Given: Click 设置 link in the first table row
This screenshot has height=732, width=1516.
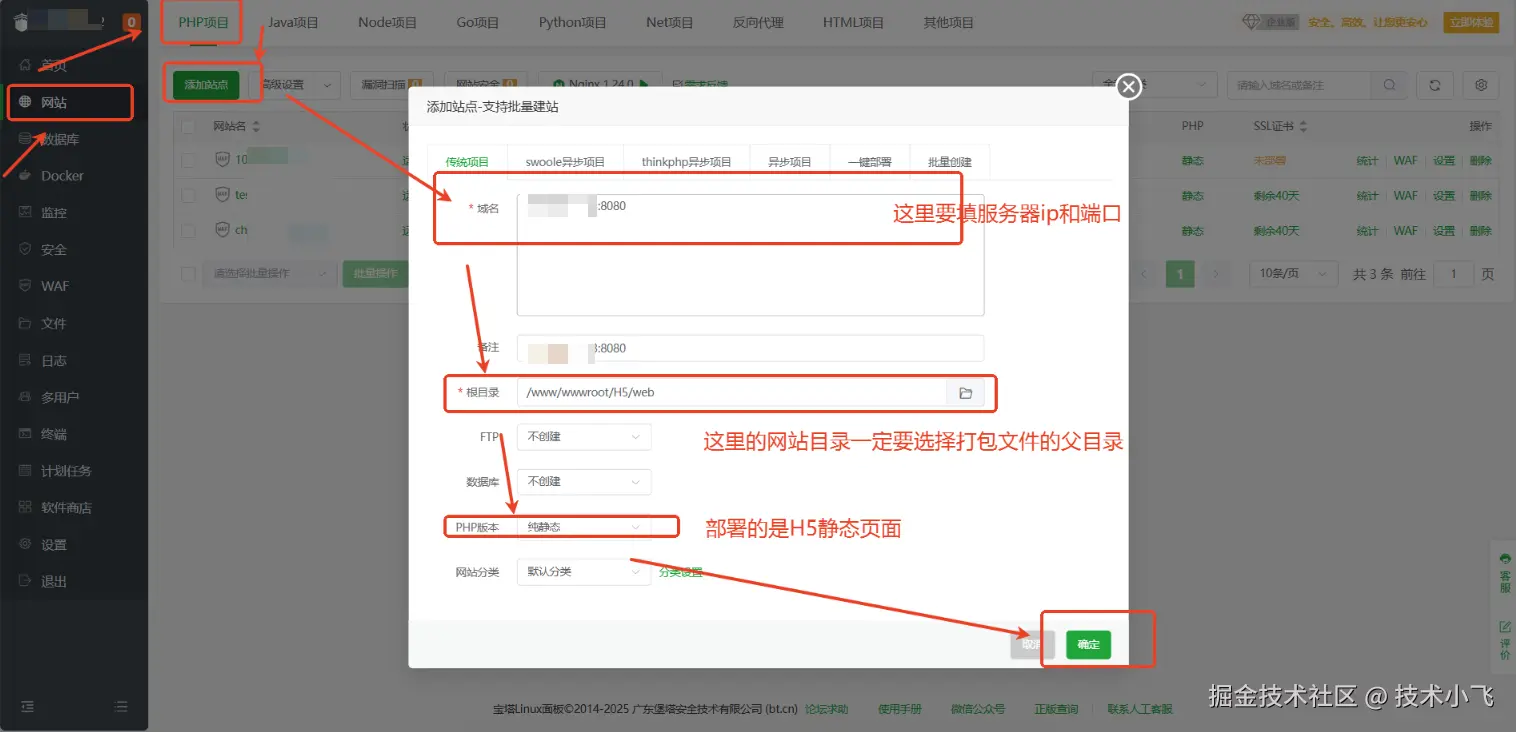Looking at the screenshot, I should [1443, 160].
